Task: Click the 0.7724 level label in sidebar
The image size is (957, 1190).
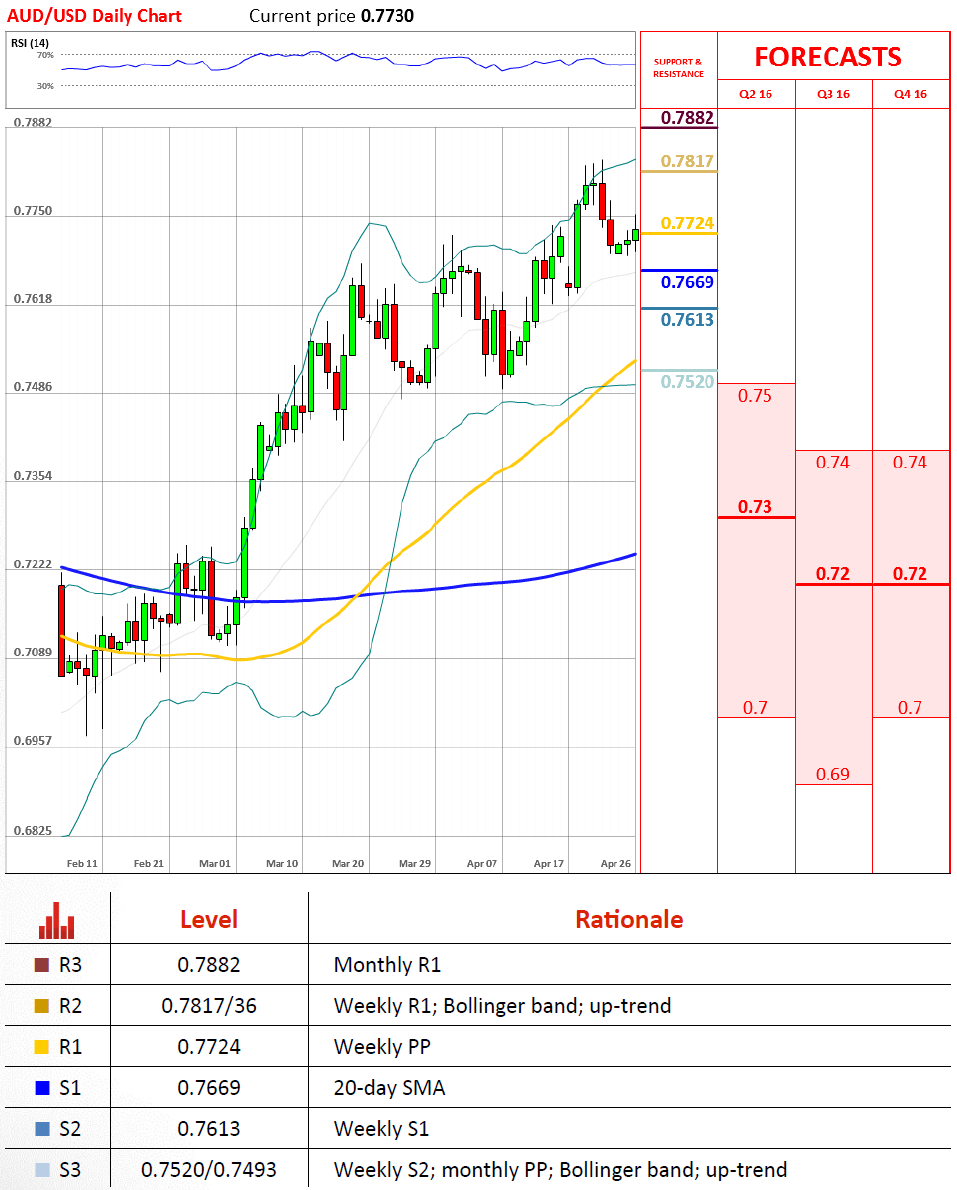Action: (x=688, y=223)
